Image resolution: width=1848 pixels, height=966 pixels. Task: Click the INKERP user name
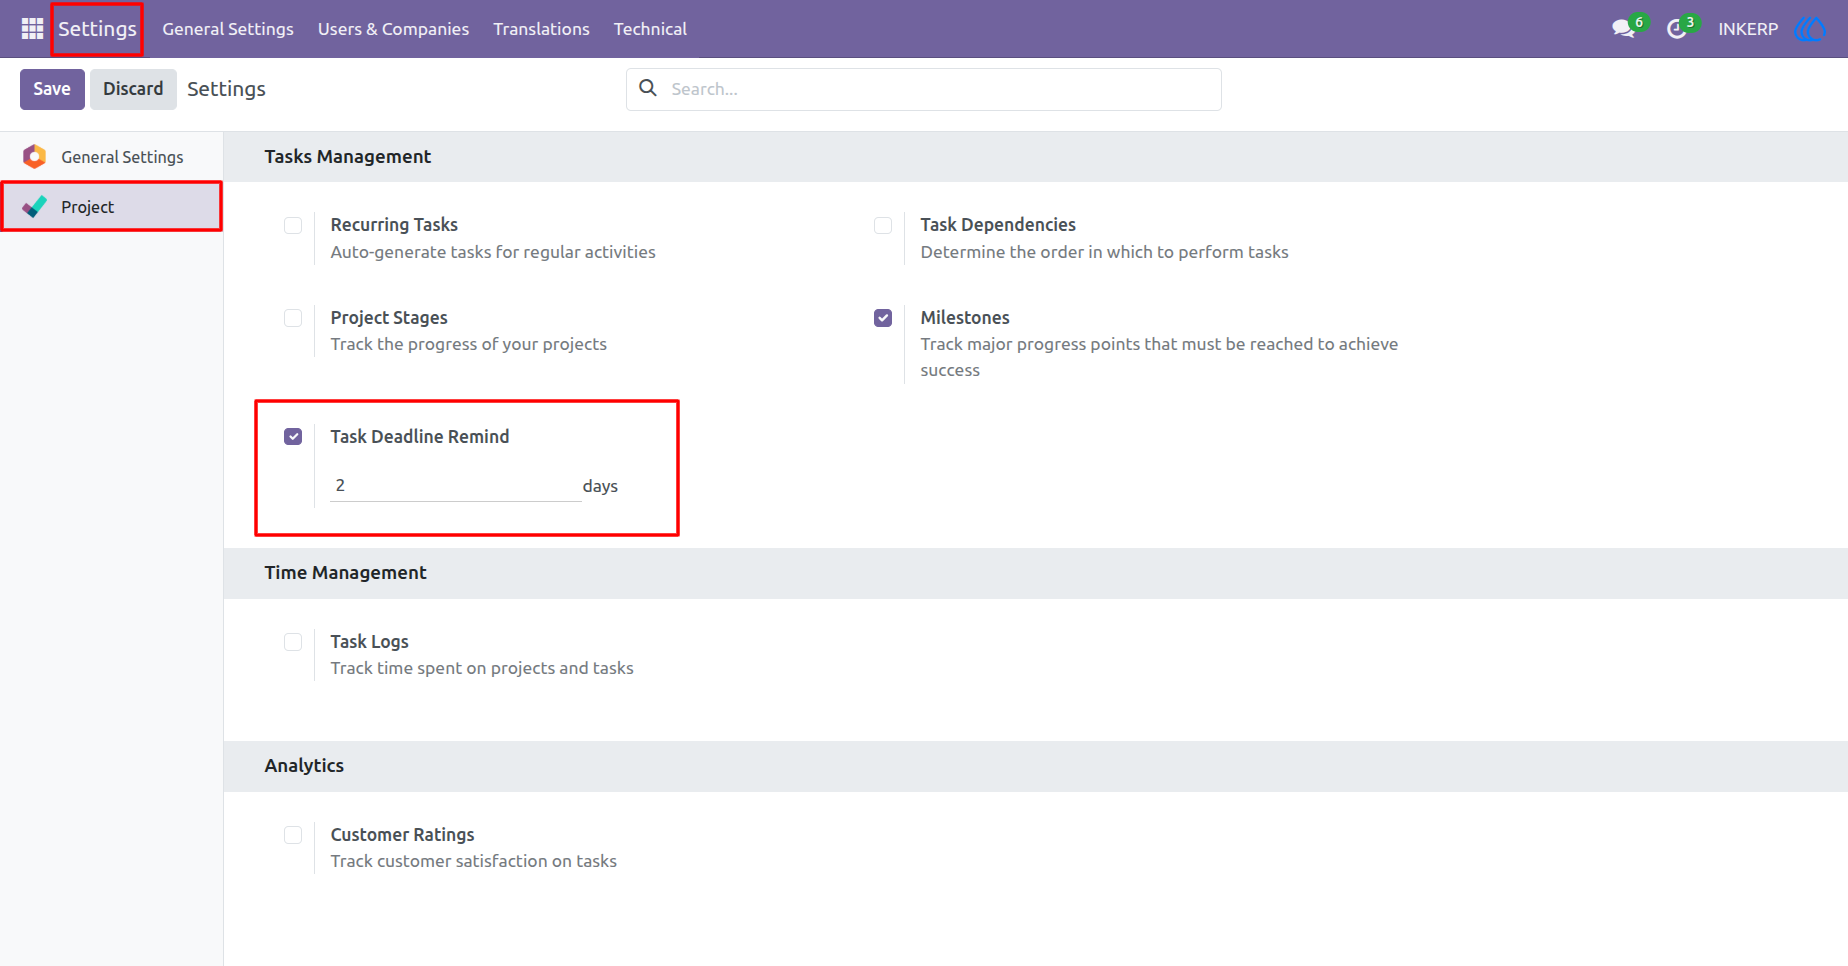(x=1748, y=29)
